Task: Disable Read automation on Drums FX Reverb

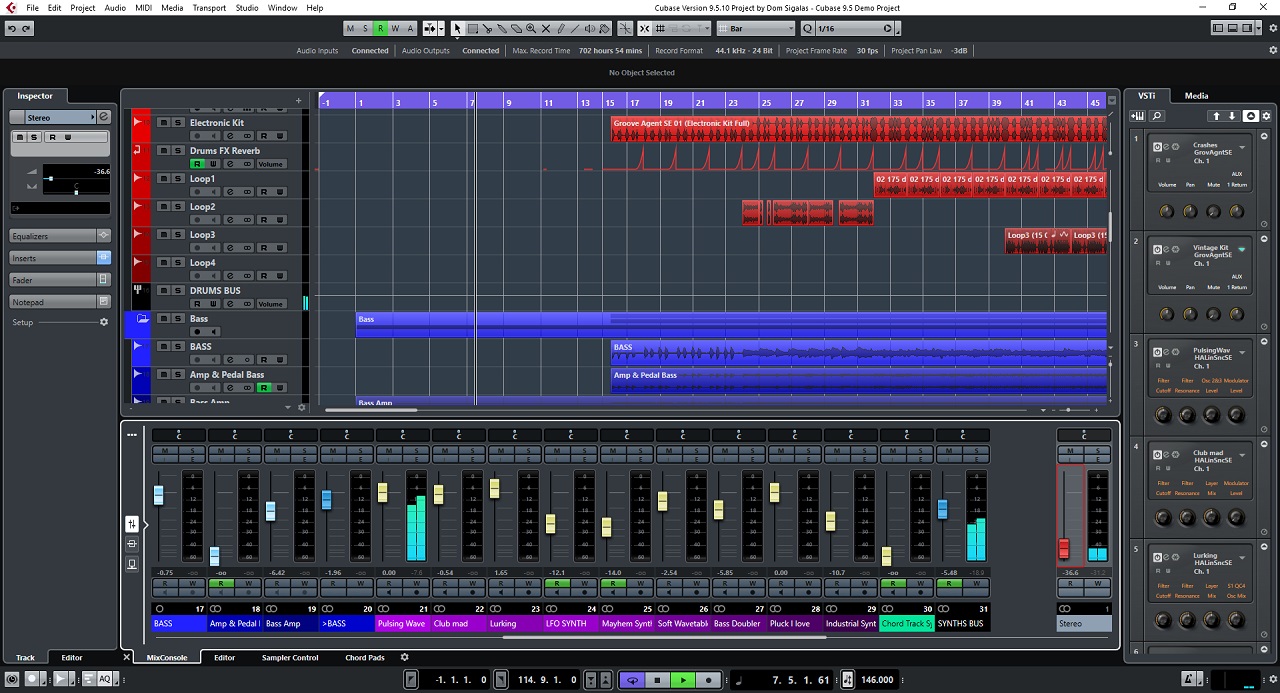Action: (x=198, y=164)
